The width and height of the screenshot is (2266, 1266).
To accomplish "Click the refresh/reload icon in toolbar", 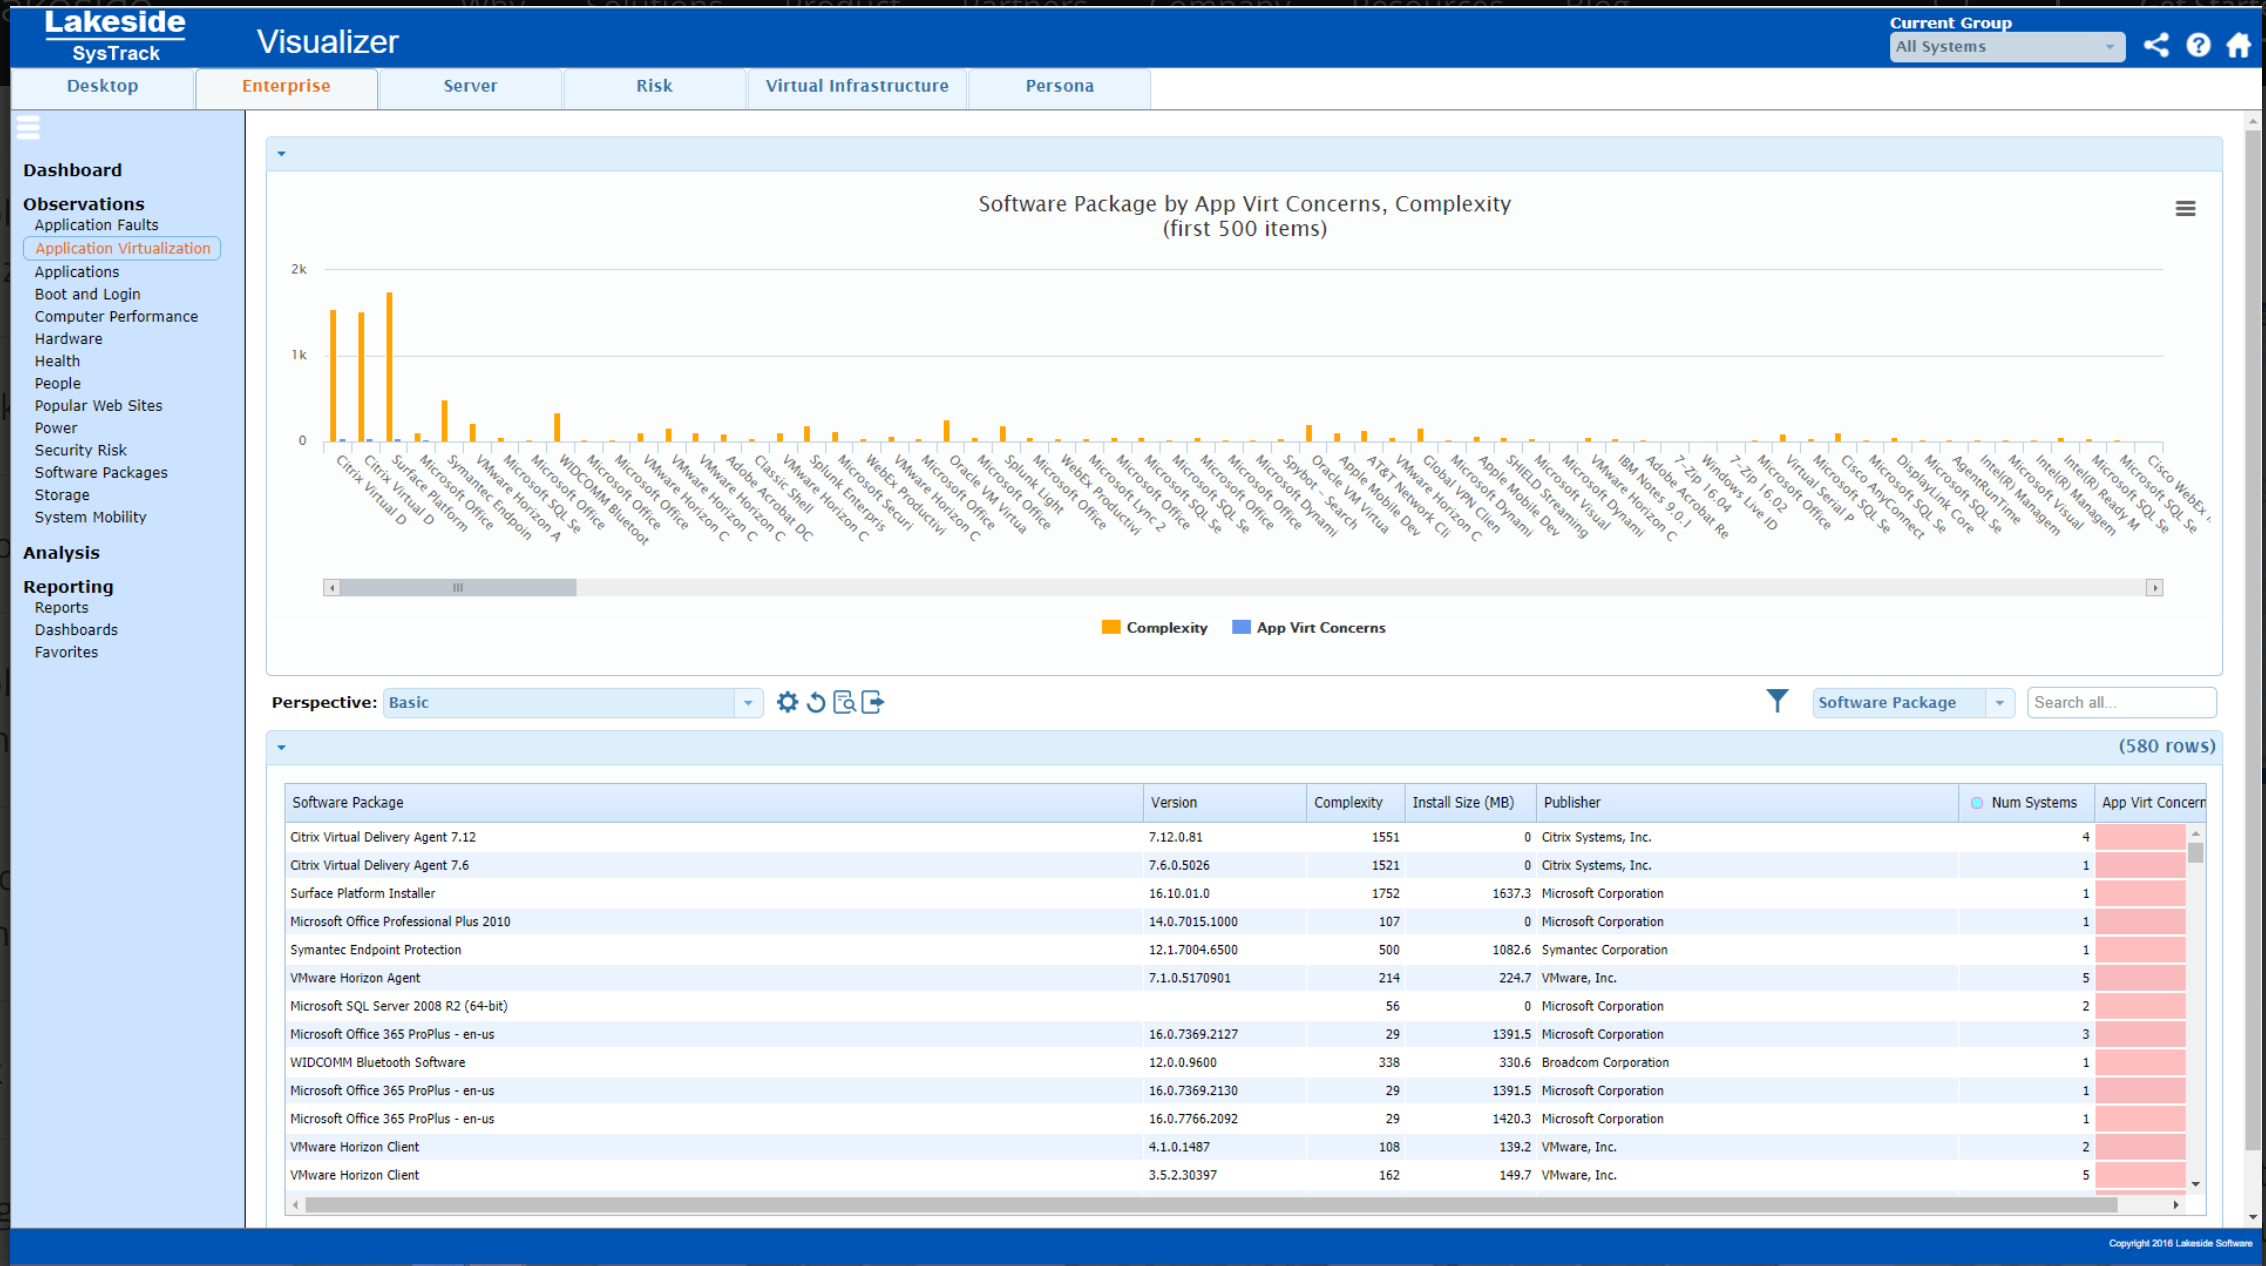I will pos(814,701).
